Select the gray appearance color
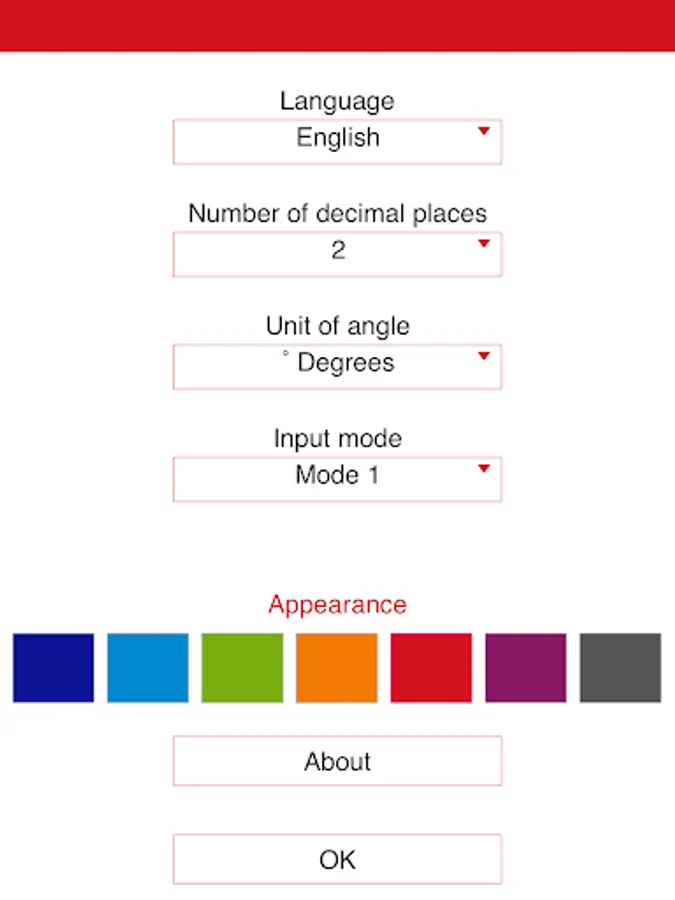This screenshot has height=900, width=675. coord(620,667)
